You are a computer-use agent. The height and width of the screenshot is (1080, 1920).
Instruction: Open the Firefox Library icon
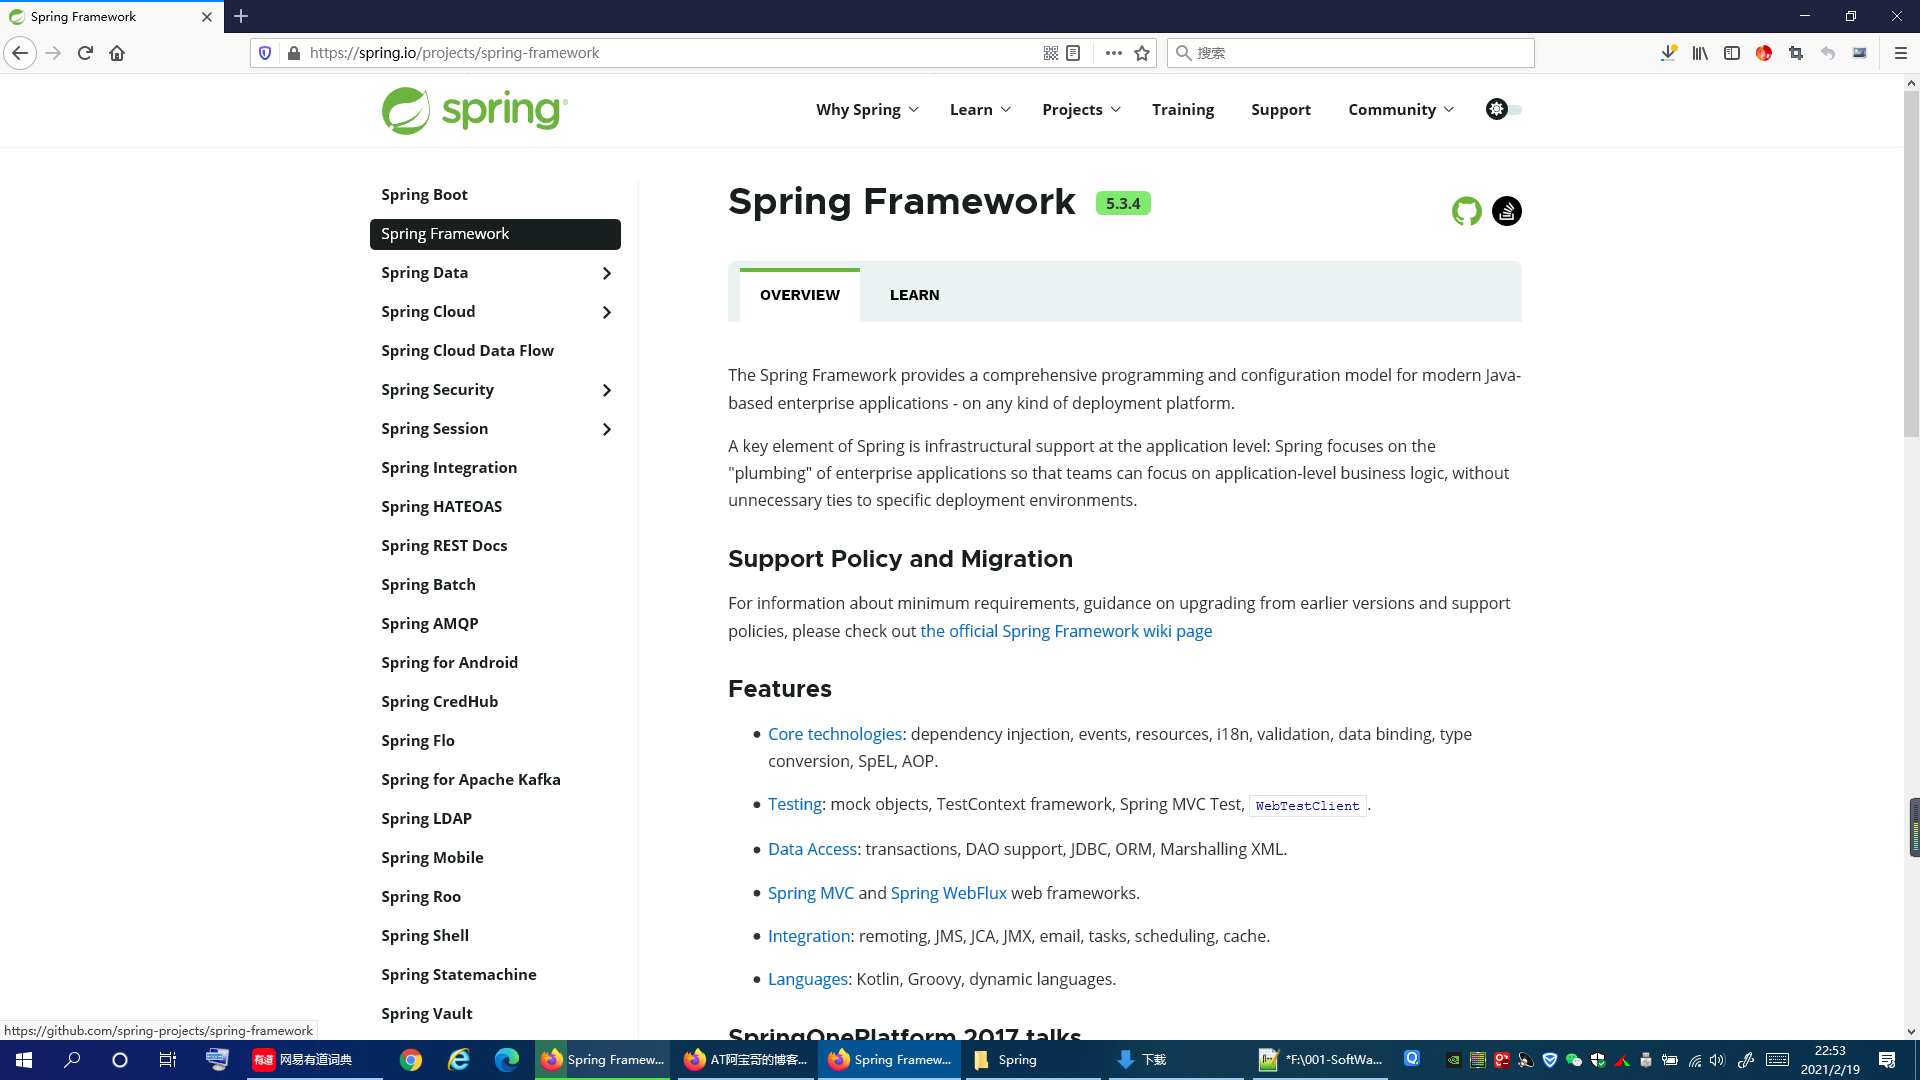pyautogui.click(x=1699, y=53)
